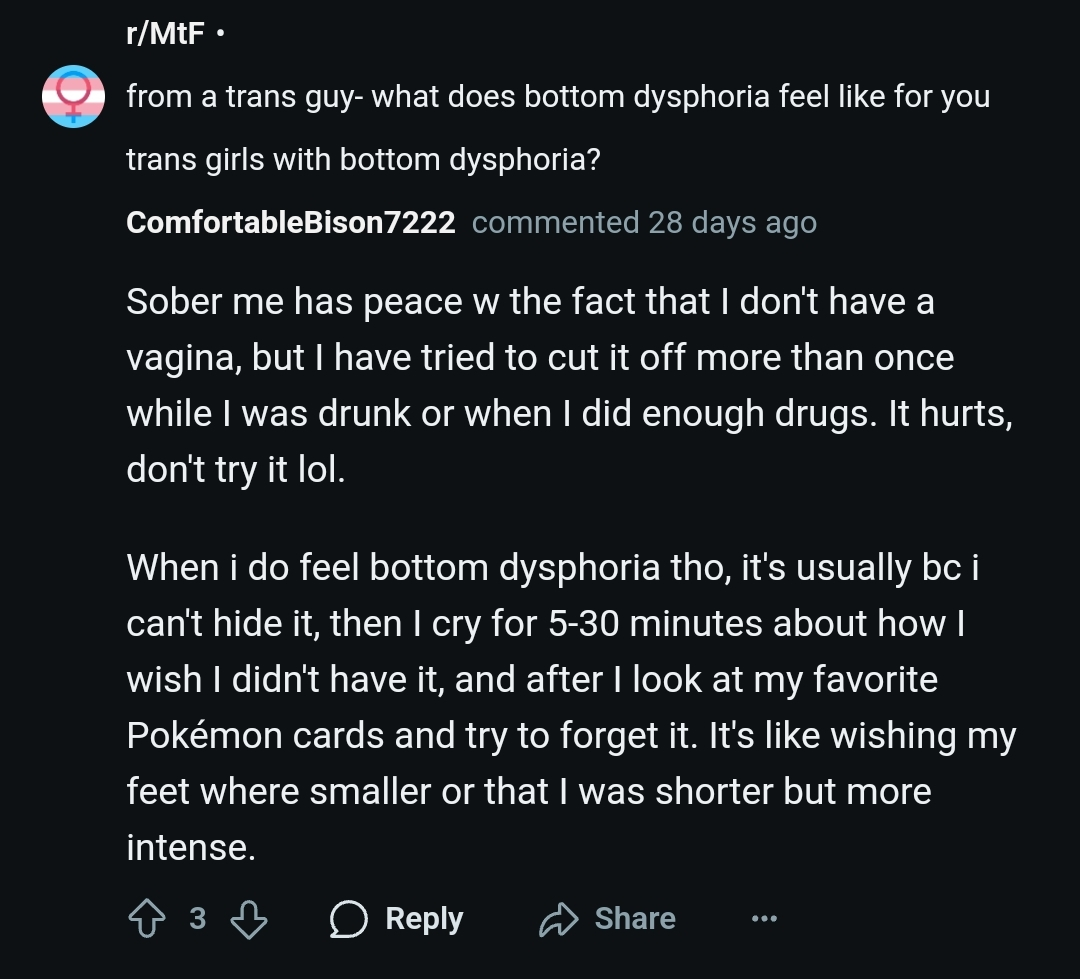Open the r/MtF subreddit avatar

[x=74, y=96]
